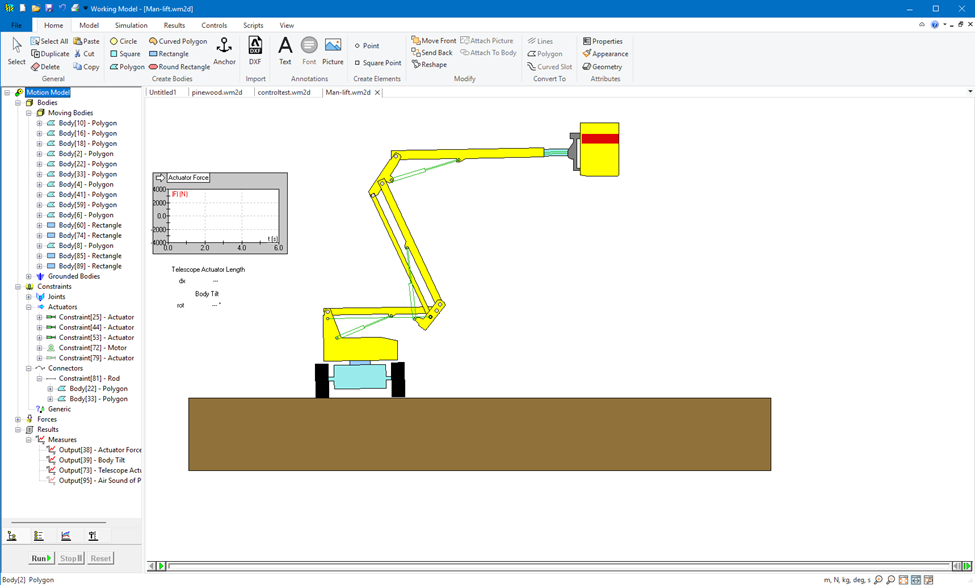Insert a Picture annotation
This screenshot has height=585, width=975.
coord(333,48)
